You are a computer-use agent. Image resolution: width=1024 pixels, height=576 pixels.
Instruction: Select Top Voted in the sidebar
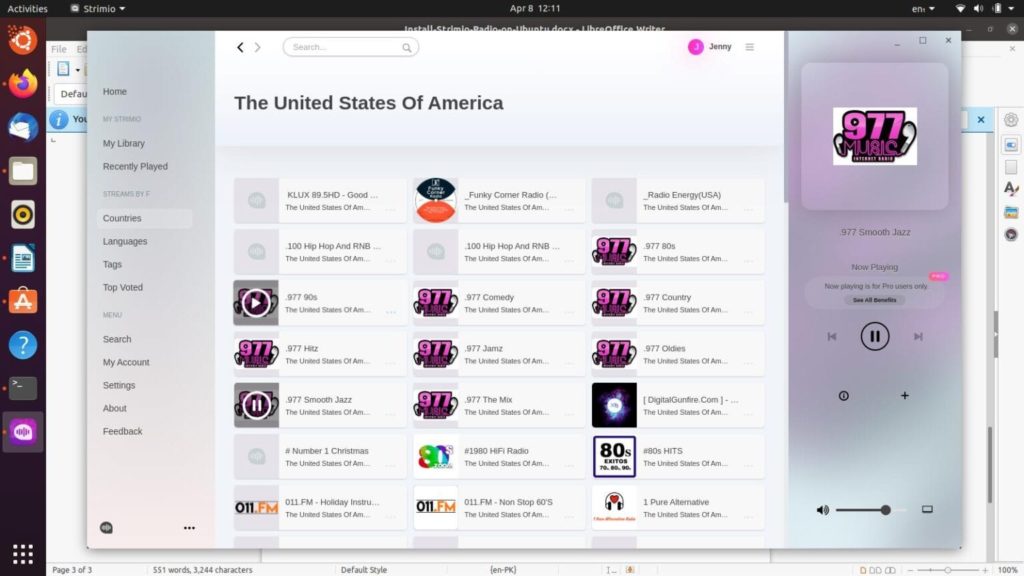123,287
